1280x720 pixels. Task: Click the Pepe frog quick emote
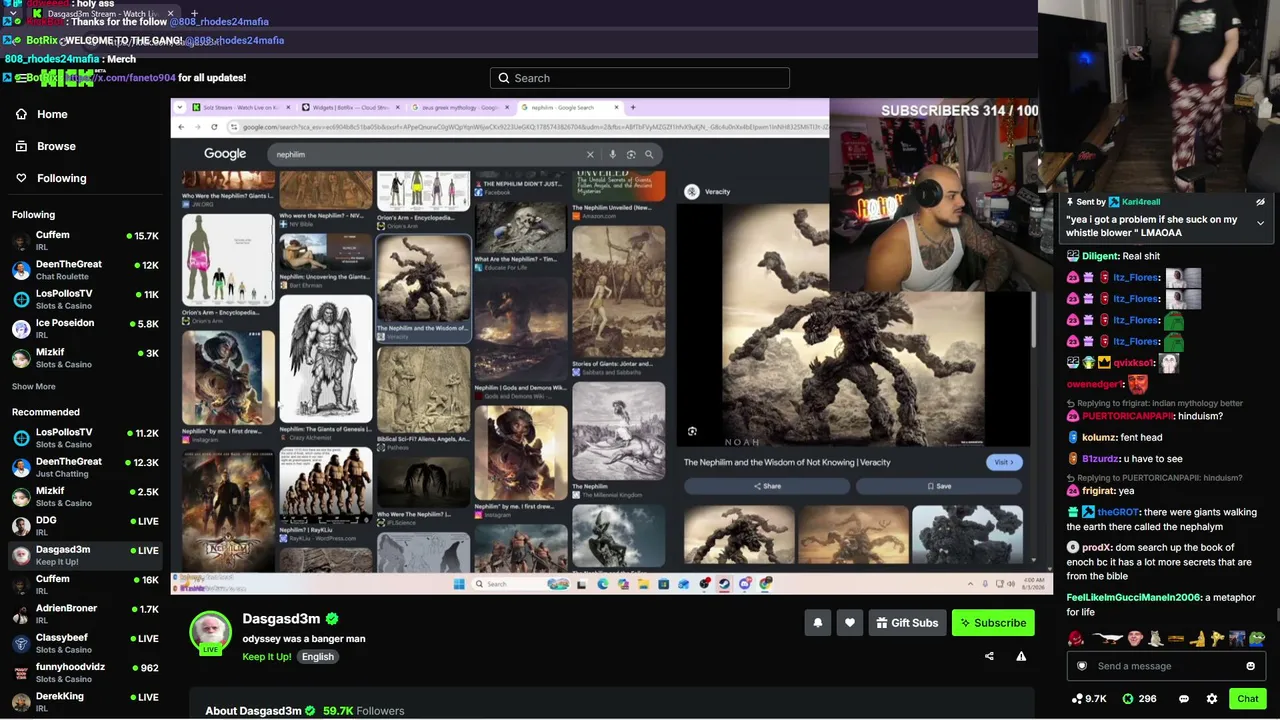[x=1256, y=638]
